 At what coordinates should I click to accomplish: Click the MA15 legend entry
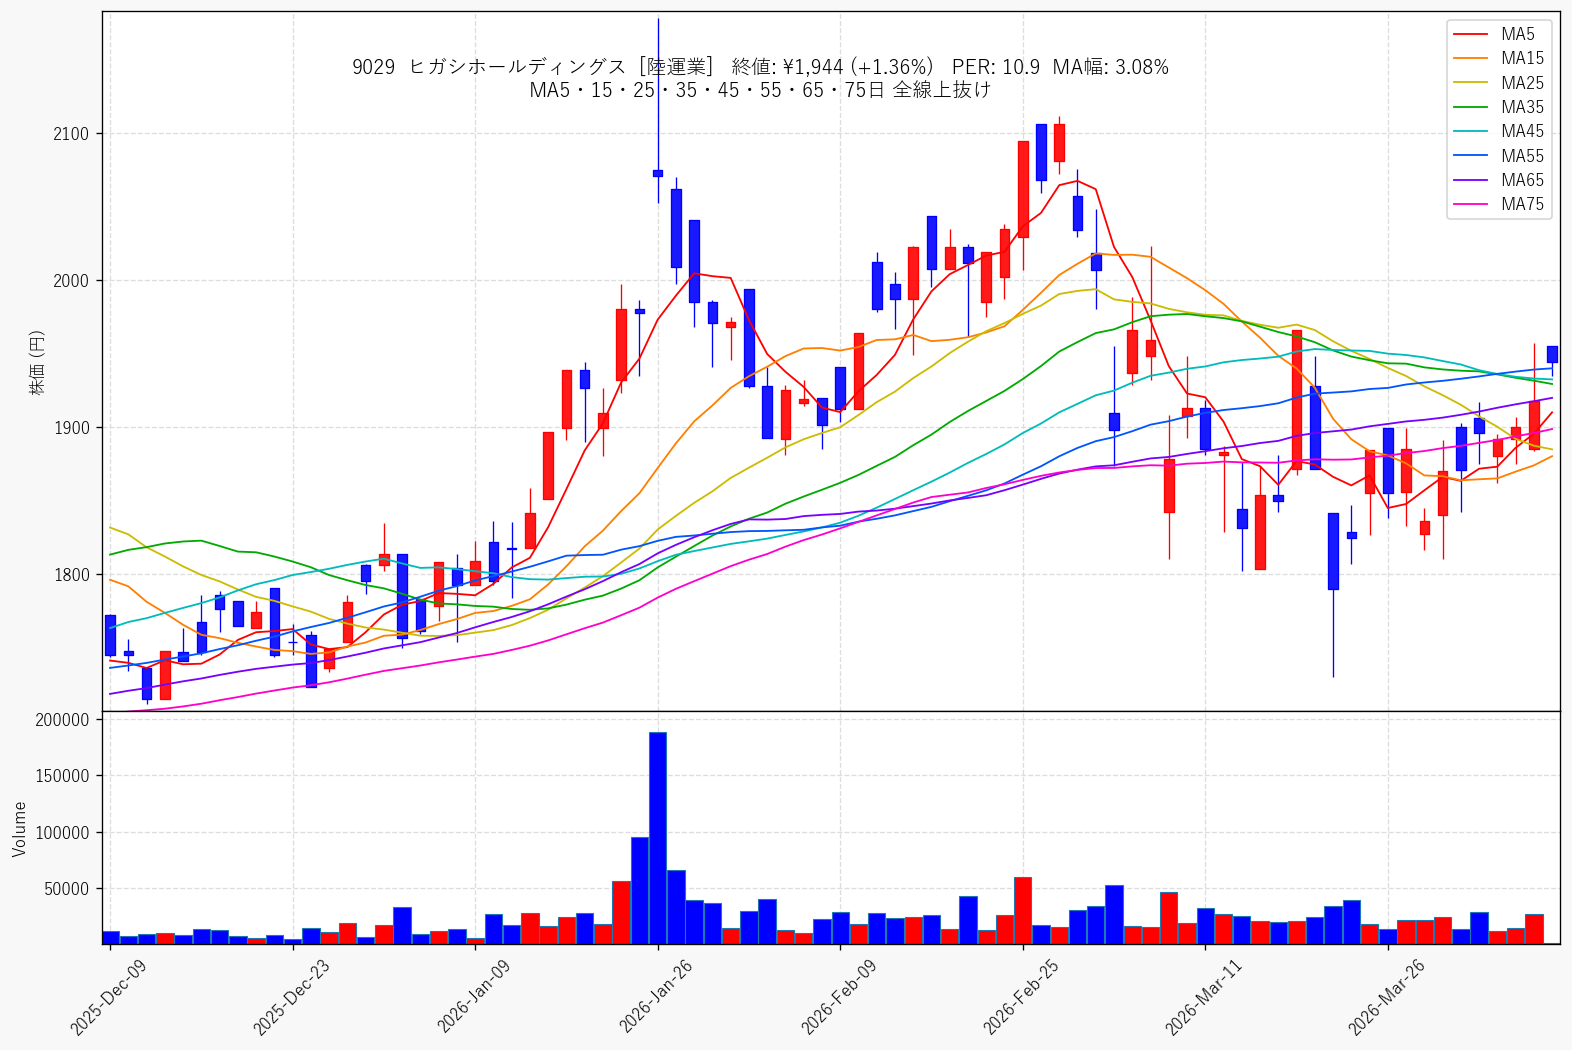1498,58
